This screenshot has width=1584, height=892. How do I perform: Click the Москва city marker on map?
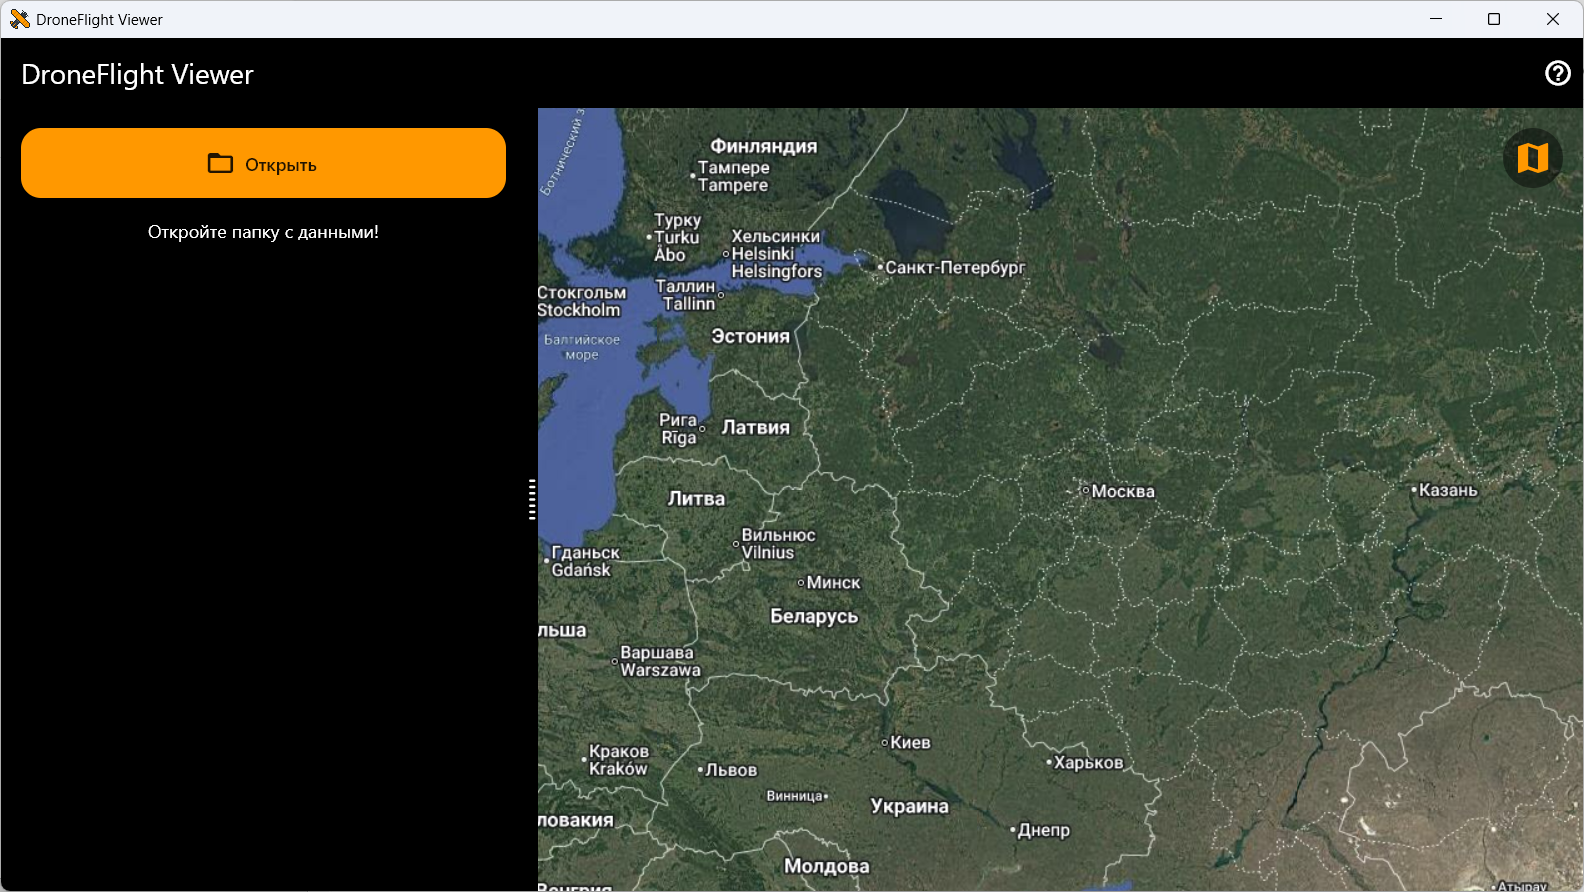[1085, 490]
